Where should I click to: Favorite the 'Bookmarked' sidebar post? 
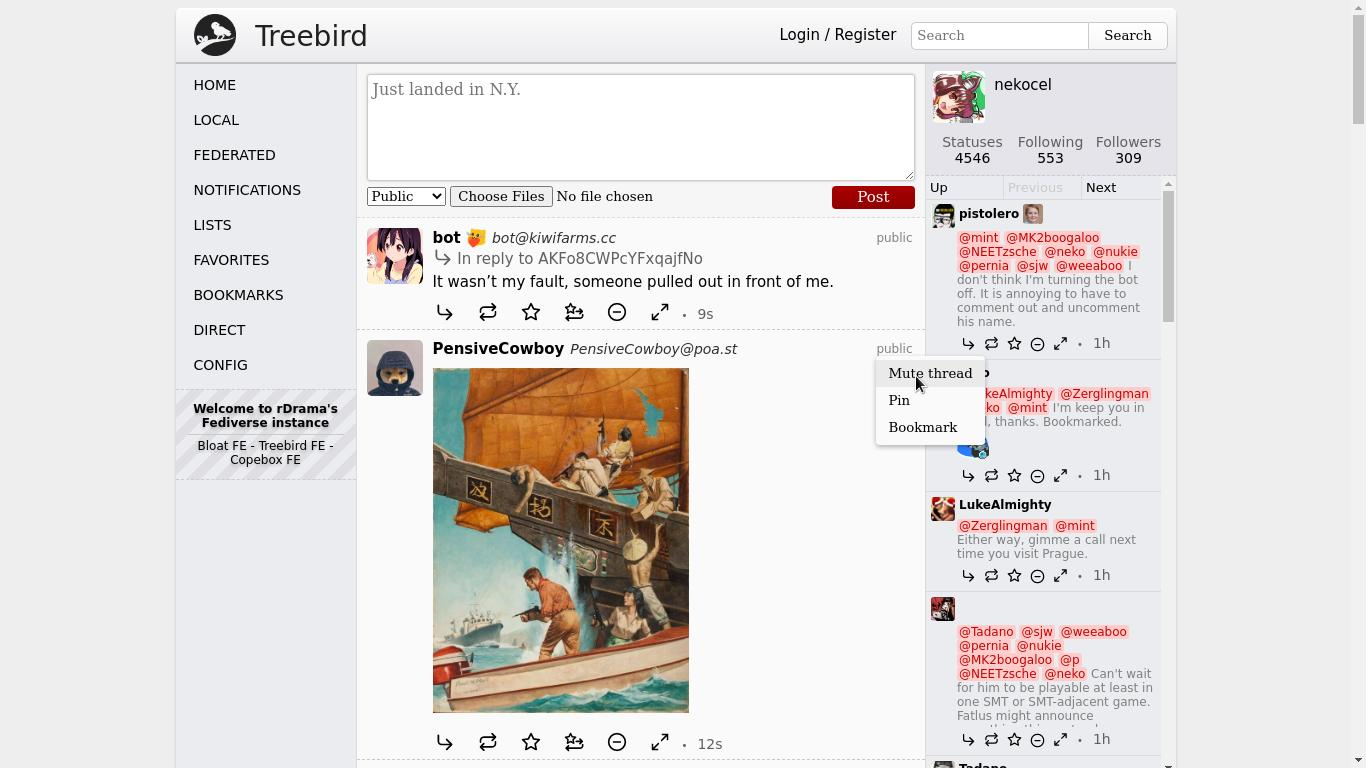point(1014,476)
